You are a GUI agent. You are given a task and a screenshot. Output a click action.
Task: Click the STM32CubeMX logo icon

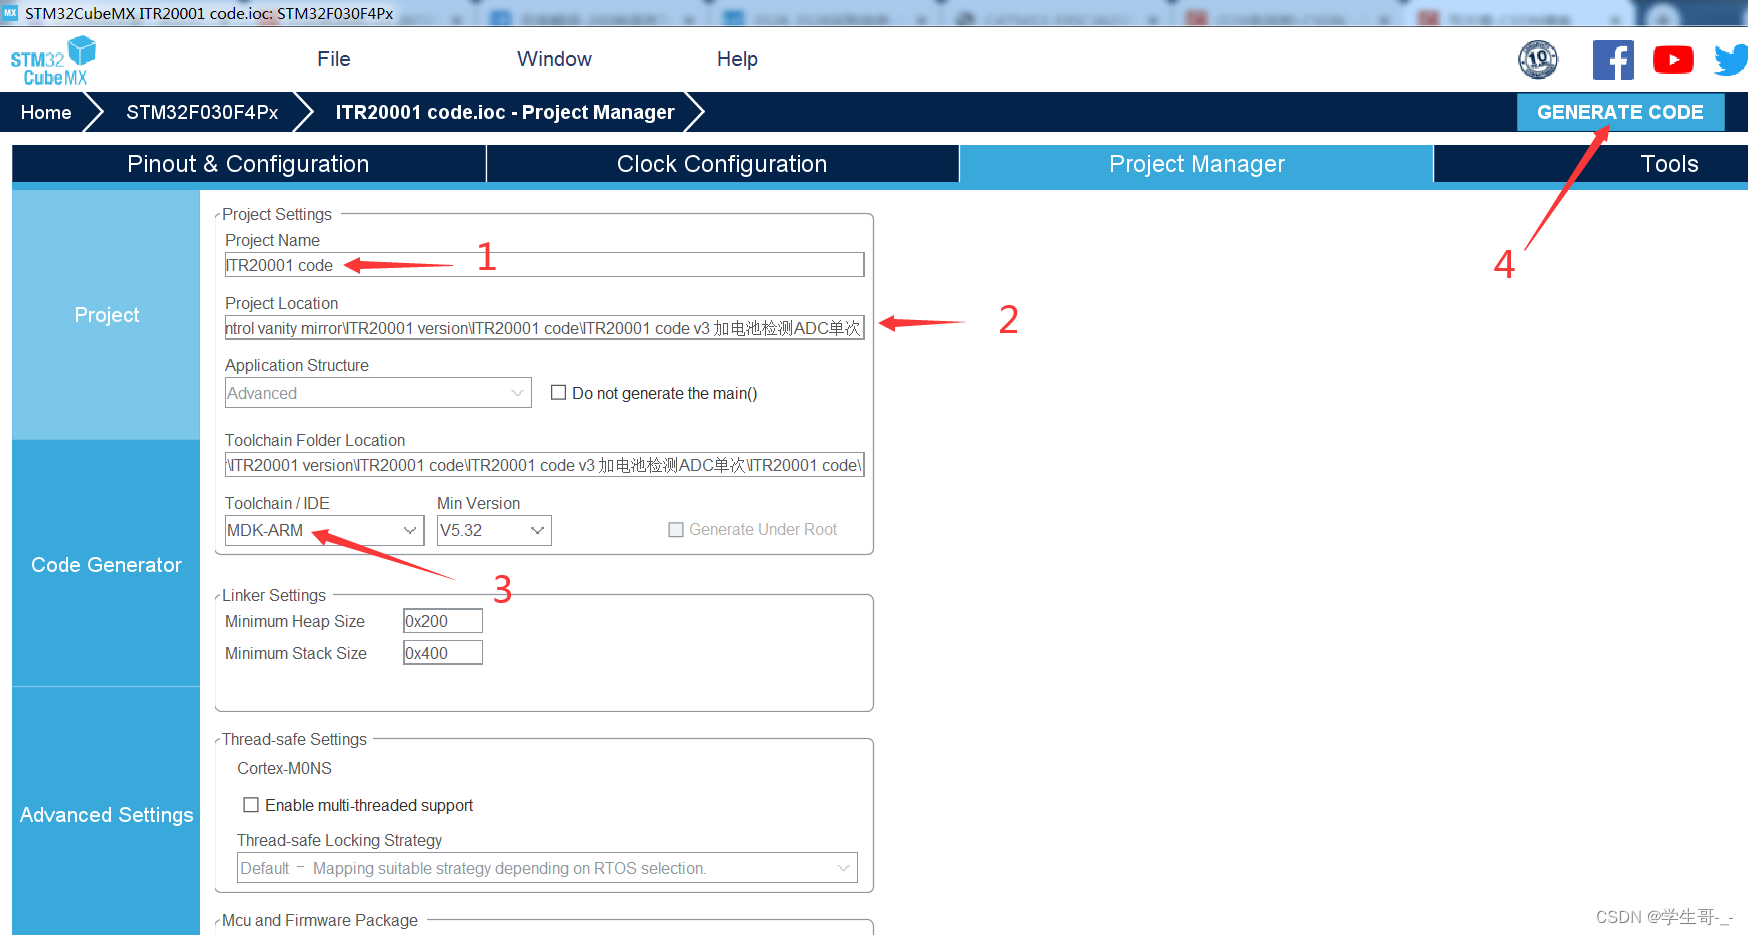53,61
